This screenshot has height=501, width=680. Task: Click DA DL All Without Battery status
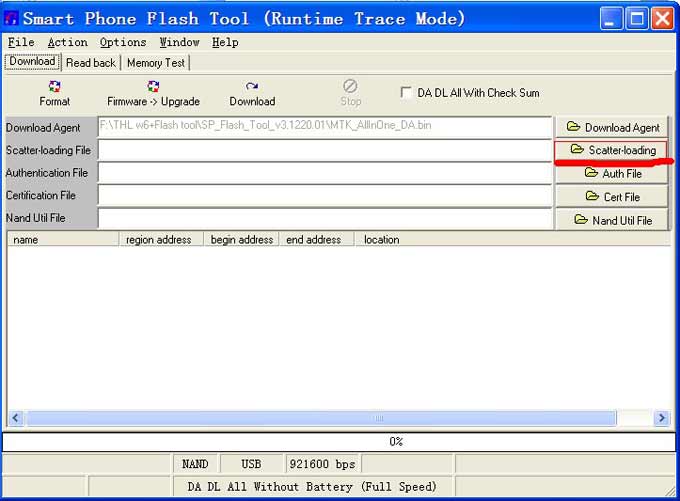point(312,487)
